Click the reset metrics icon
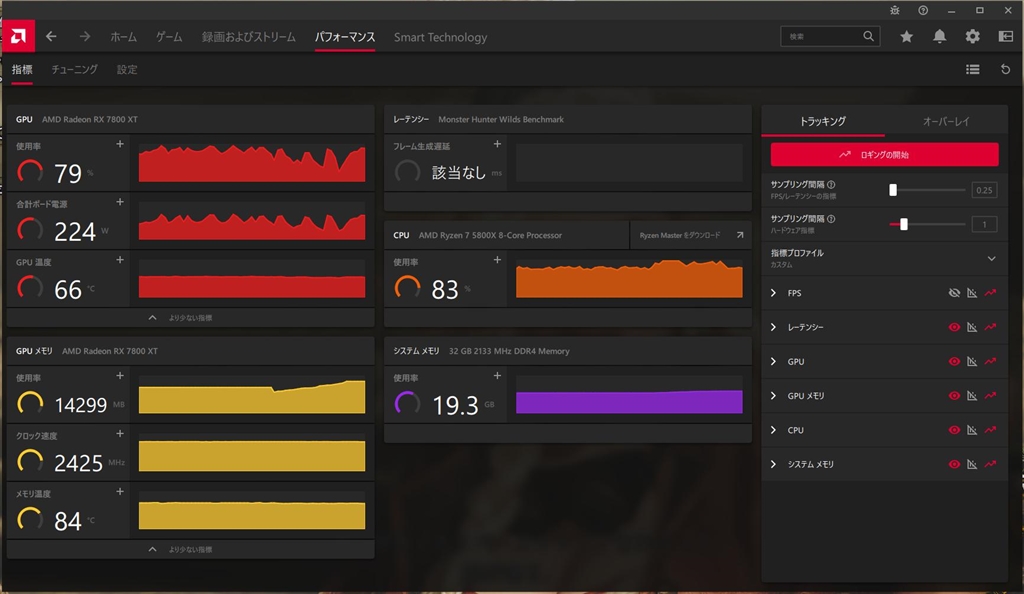Screen dimensions: 1024x594 click(x=1005, y=70)
